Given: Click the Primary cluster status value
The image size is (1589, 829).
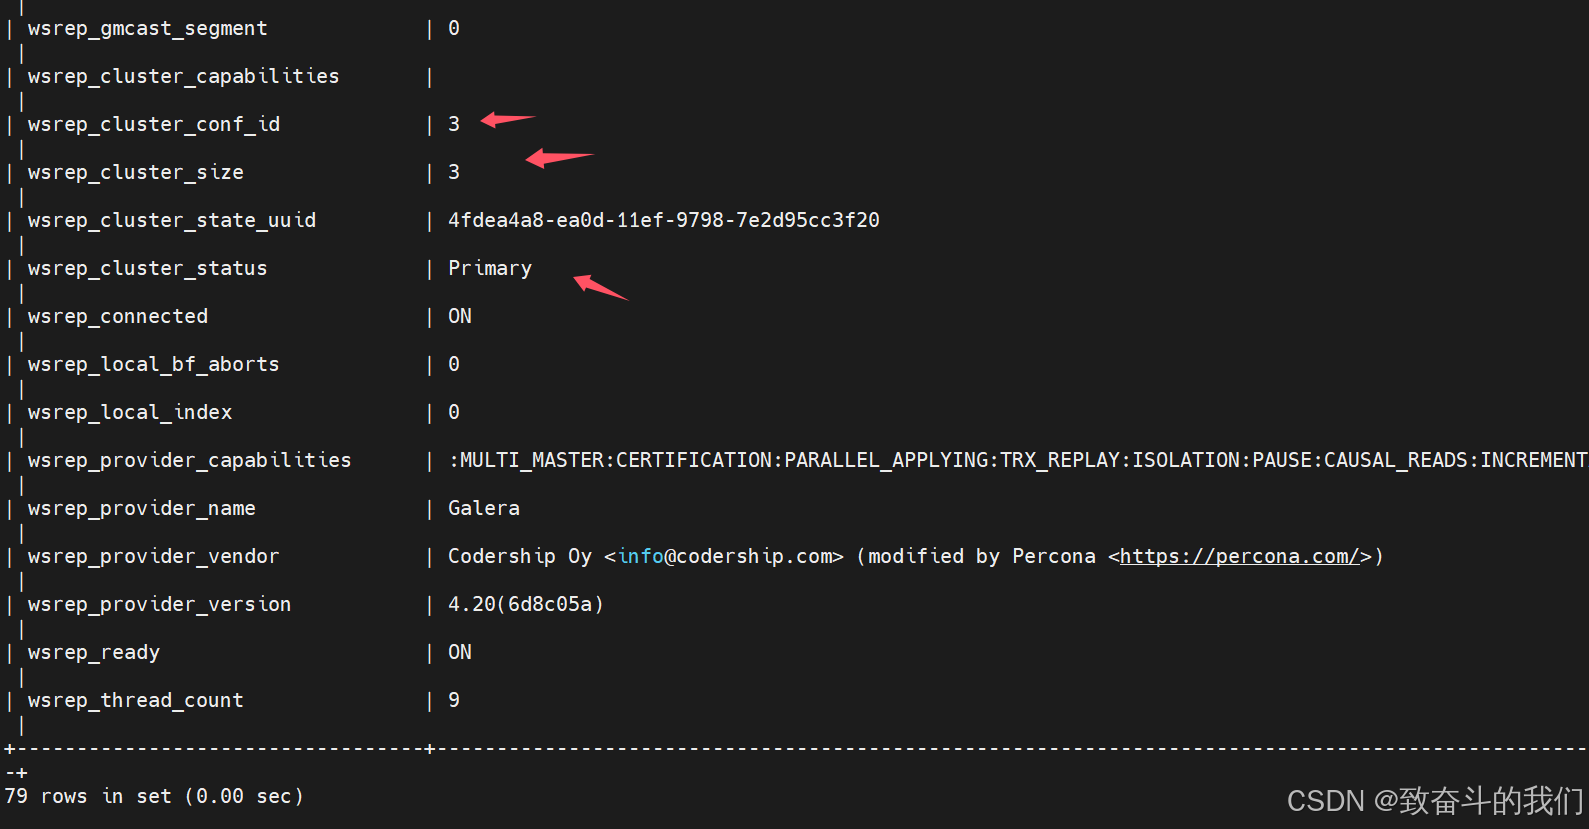Looking at the screenshot, I should (x=490, y=268).
